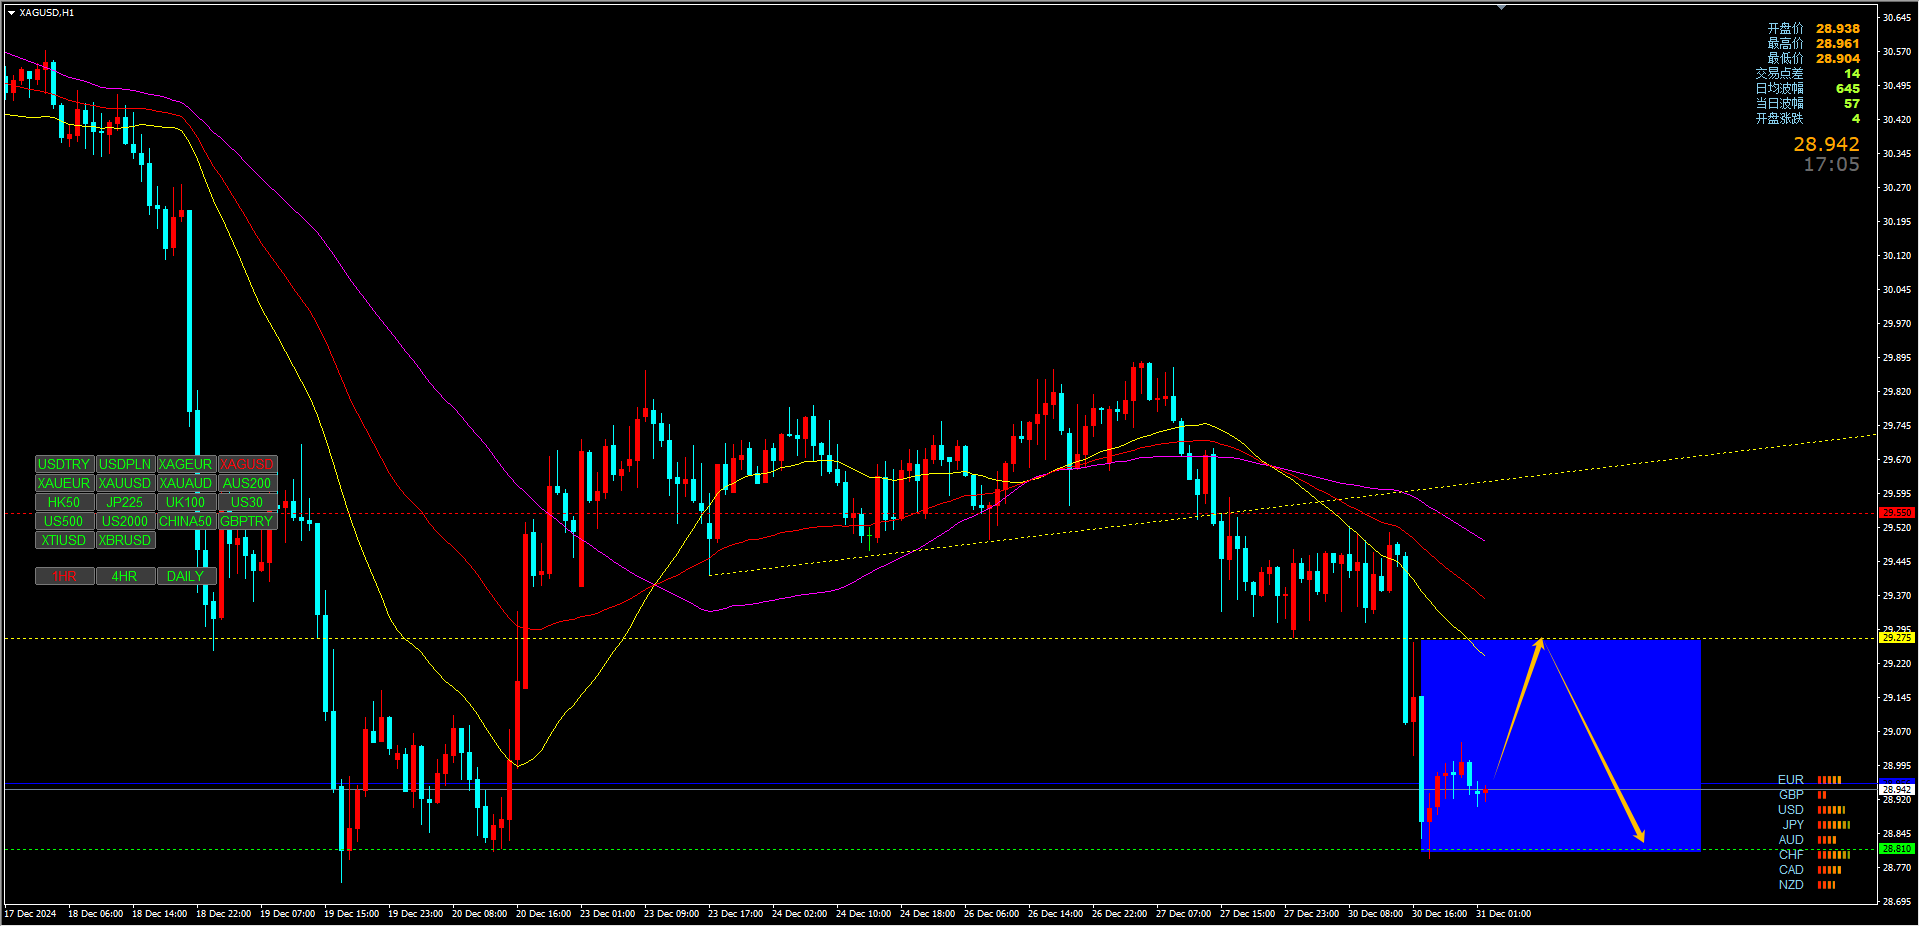Switch chart to USDTRY symbol button
Viewport: 1920px width, 927px height.
64,465
